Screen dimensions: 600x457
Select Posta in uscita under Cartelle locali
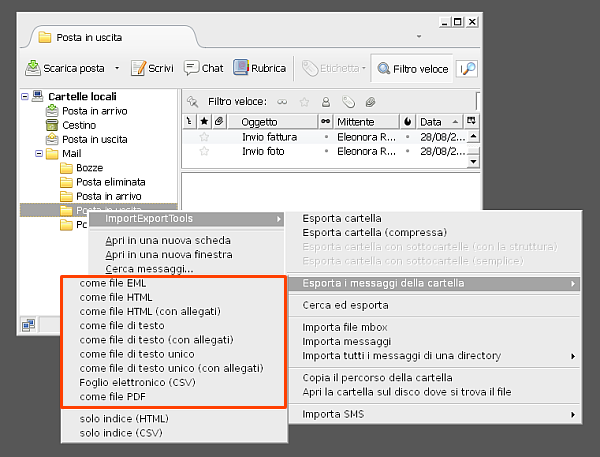click(95, 139)
